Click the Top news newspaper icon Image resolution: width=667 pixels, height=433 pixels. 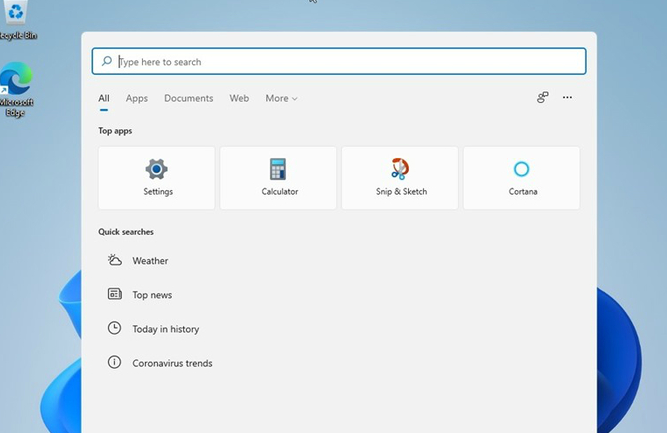click(x=114, y=294)
